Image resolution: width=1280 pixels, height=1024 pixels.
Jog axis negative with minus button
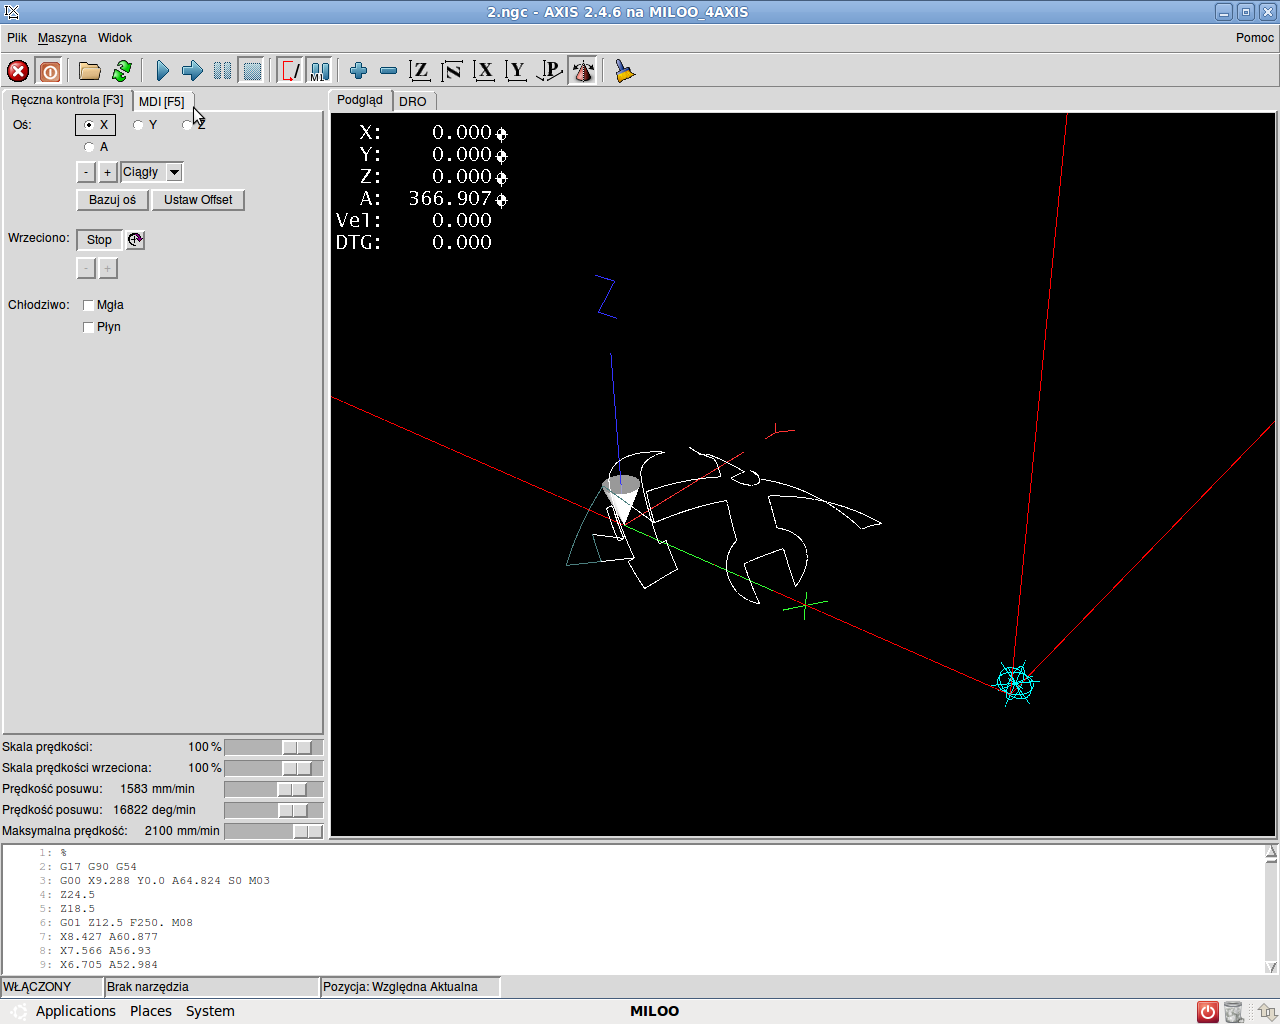tap(86, 172)
